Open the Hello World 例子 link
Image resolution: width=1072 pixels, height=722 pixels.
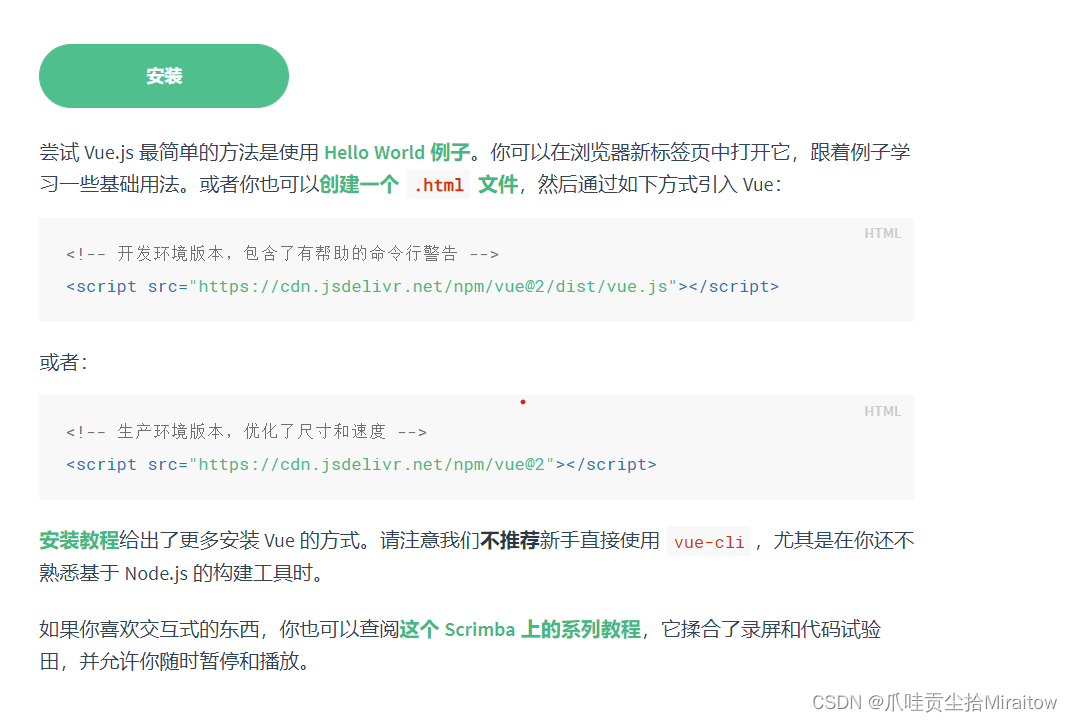tap(397, 152)
